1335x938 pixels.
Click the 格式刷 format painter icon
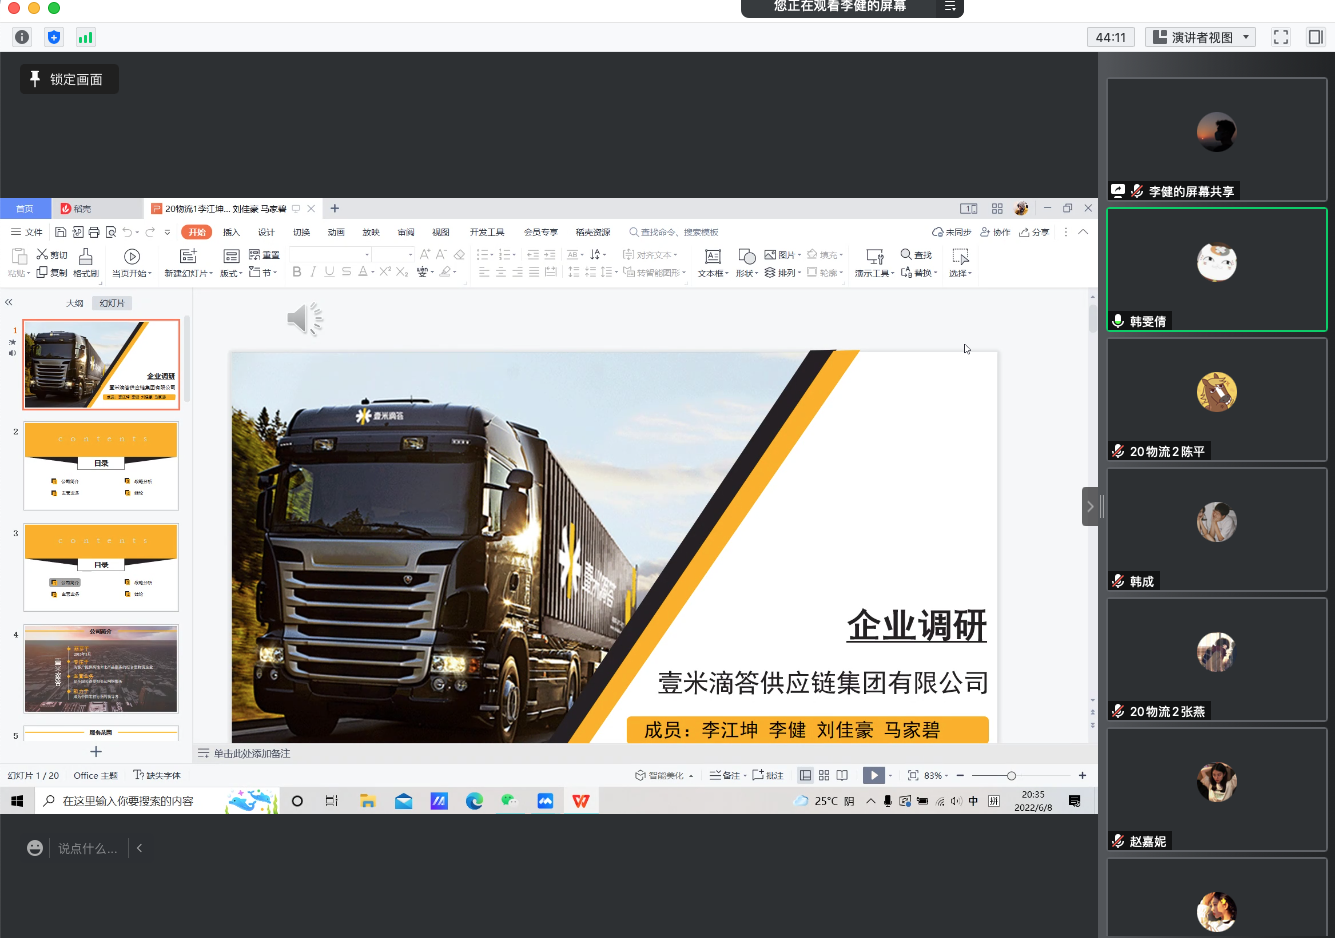pyautogui.click(x=86, y=258)
